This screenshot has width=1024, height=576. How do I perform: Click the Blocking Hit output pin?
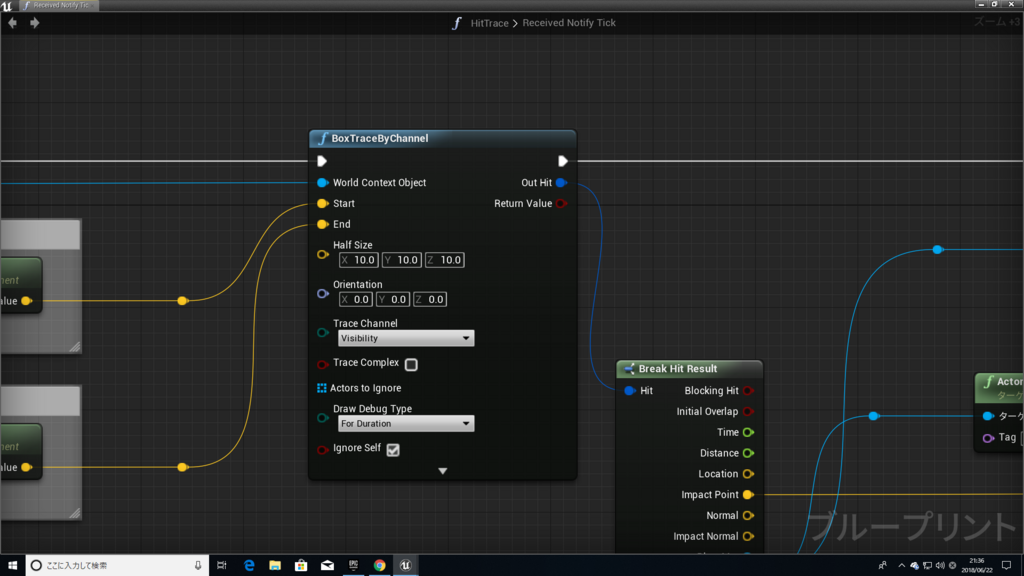748,391
